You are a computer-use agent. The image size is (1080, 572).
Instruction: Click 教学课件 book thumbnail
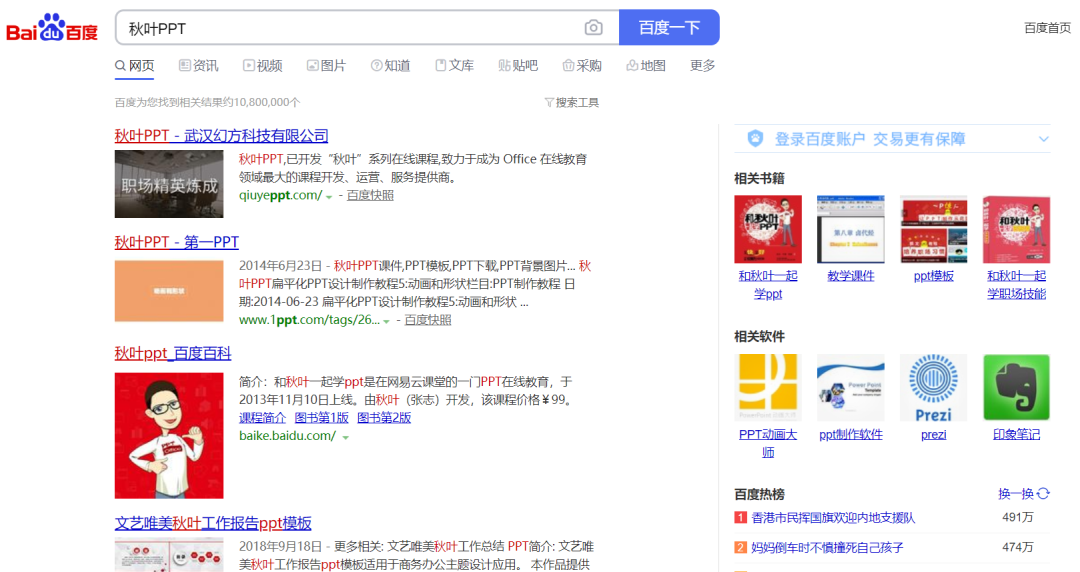(851, 229)
